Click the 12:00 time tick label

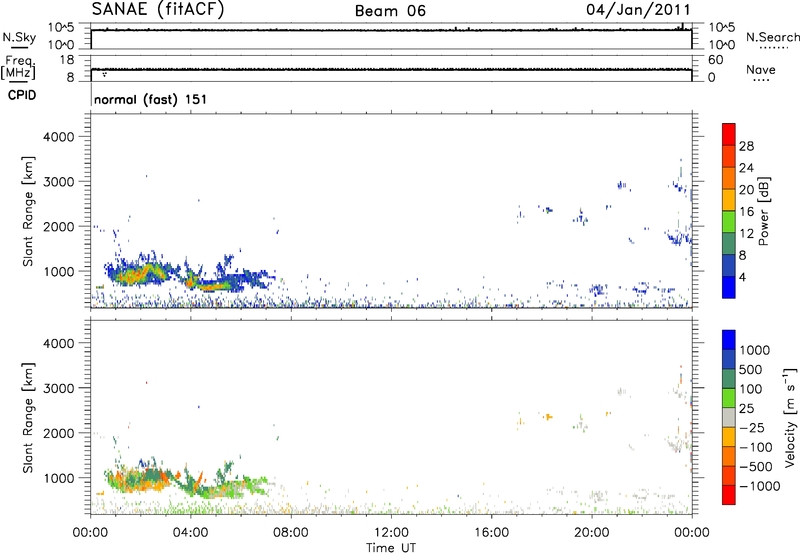click(x=391, y=533)
